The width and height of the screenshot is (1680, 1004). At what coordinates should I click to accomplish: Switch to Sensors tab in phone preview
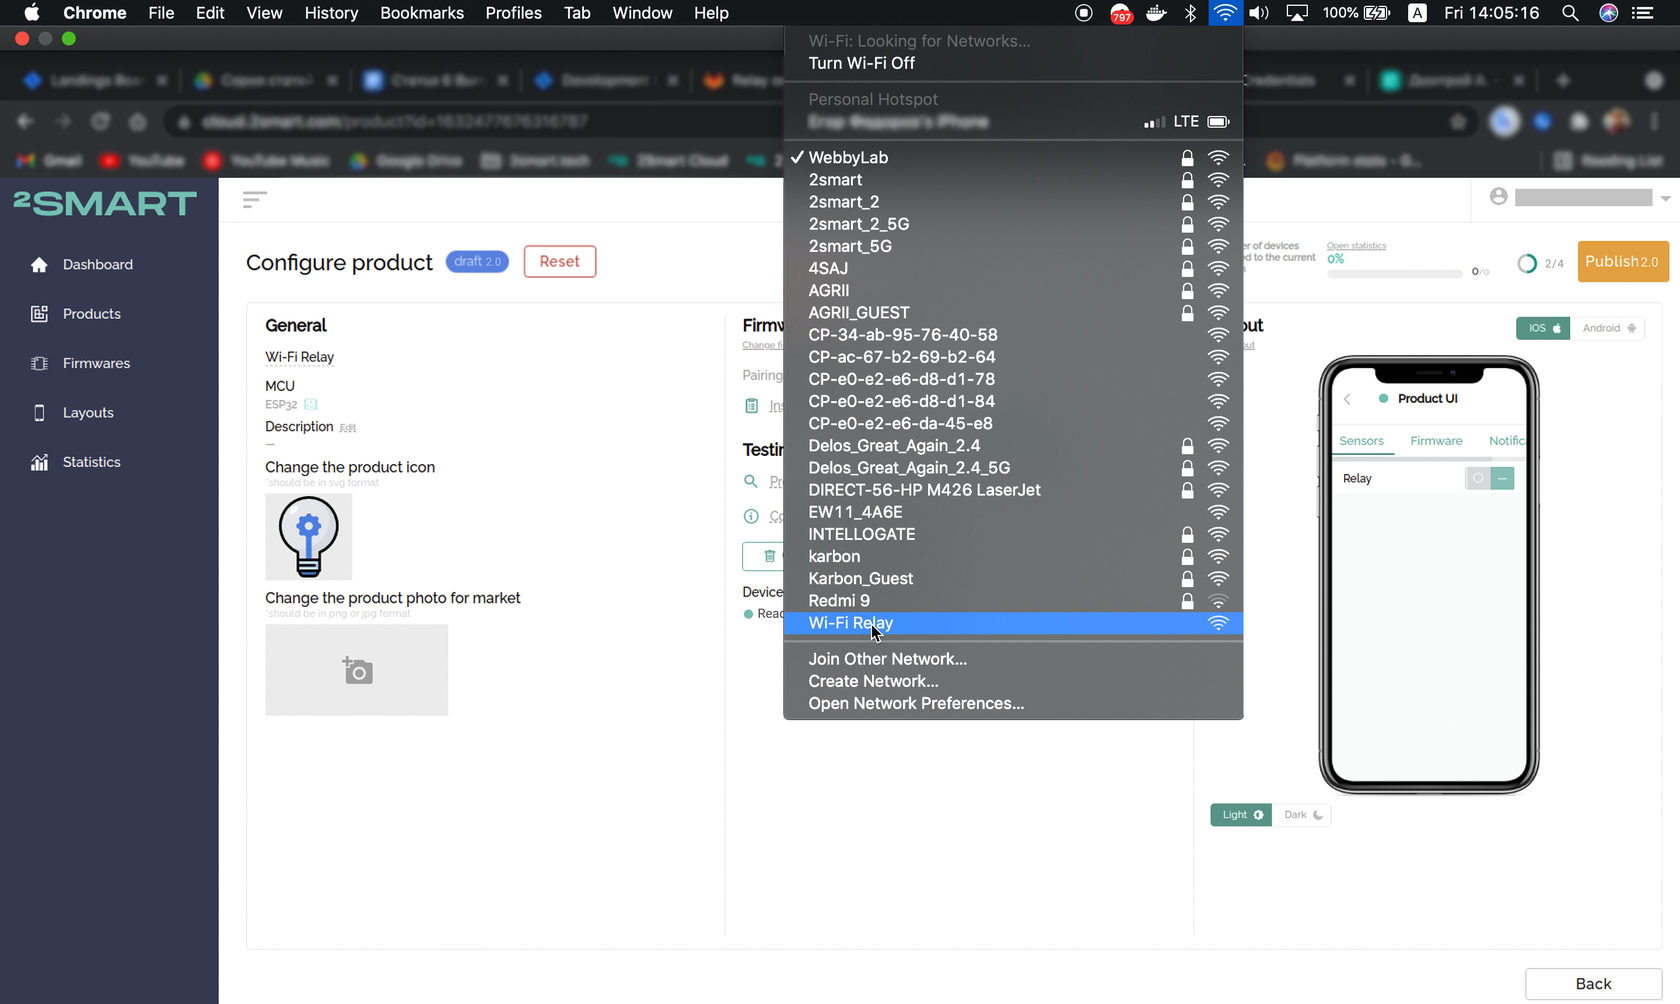(x=1361, y=441)
